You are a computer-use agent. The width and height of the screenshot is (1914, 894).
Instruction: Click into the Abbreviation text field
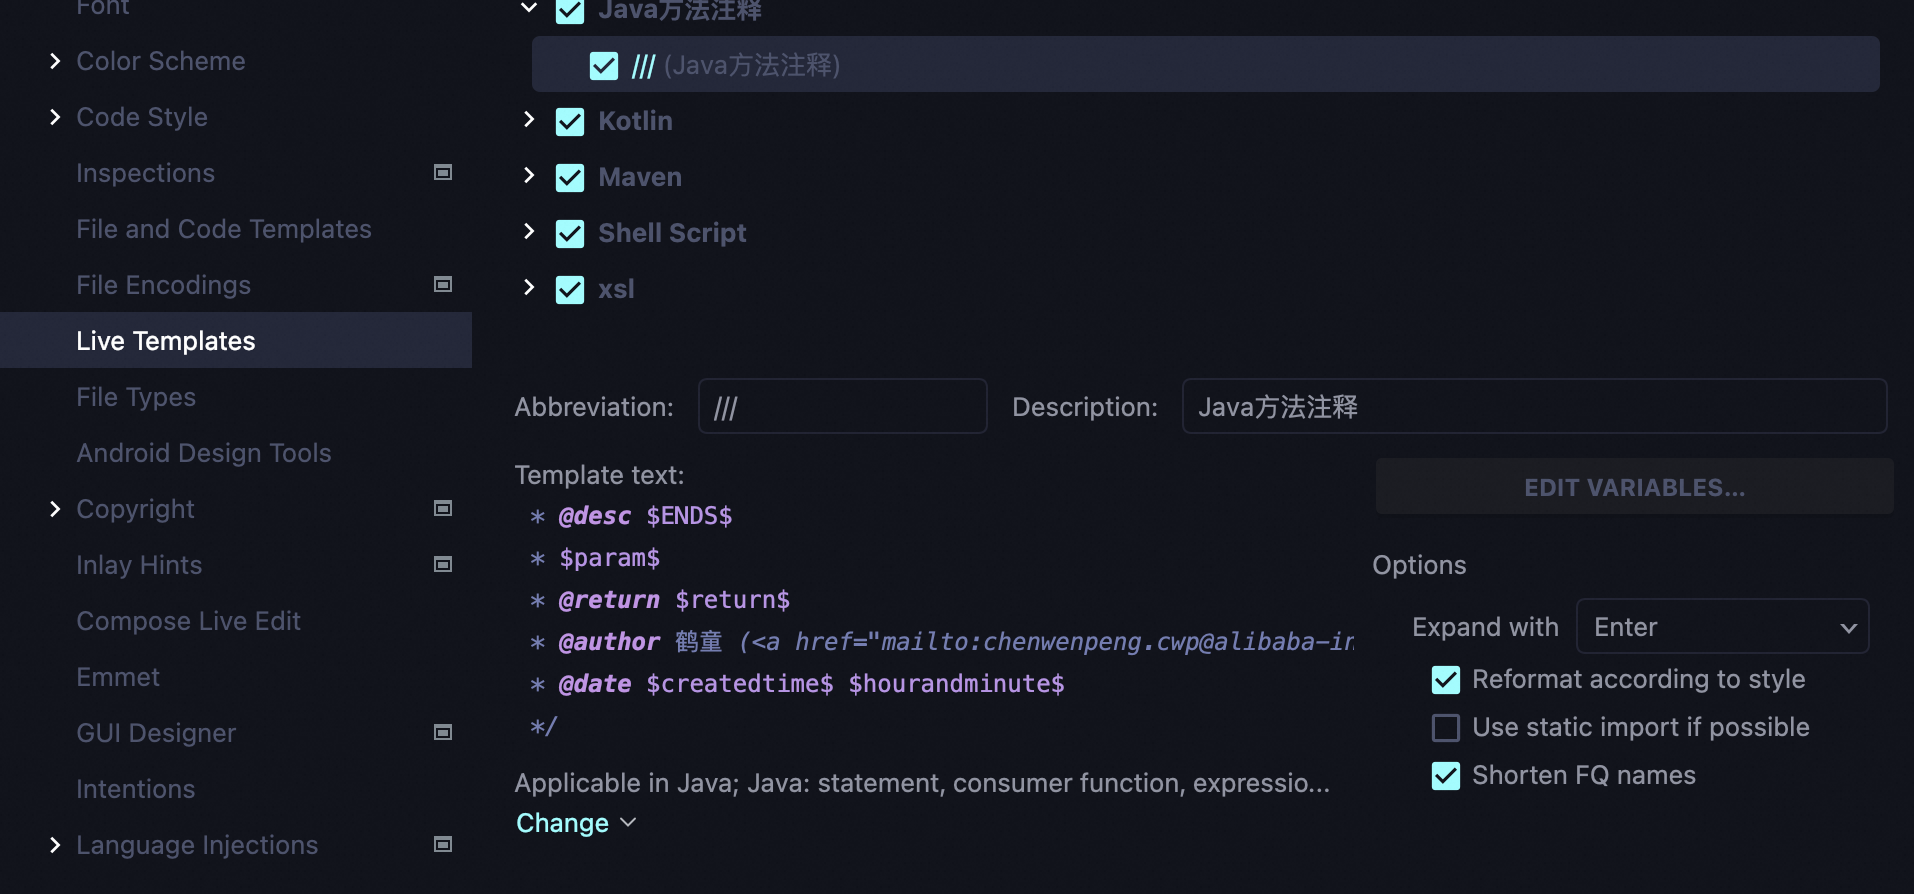pyautogui.click(x=842, y=407)
